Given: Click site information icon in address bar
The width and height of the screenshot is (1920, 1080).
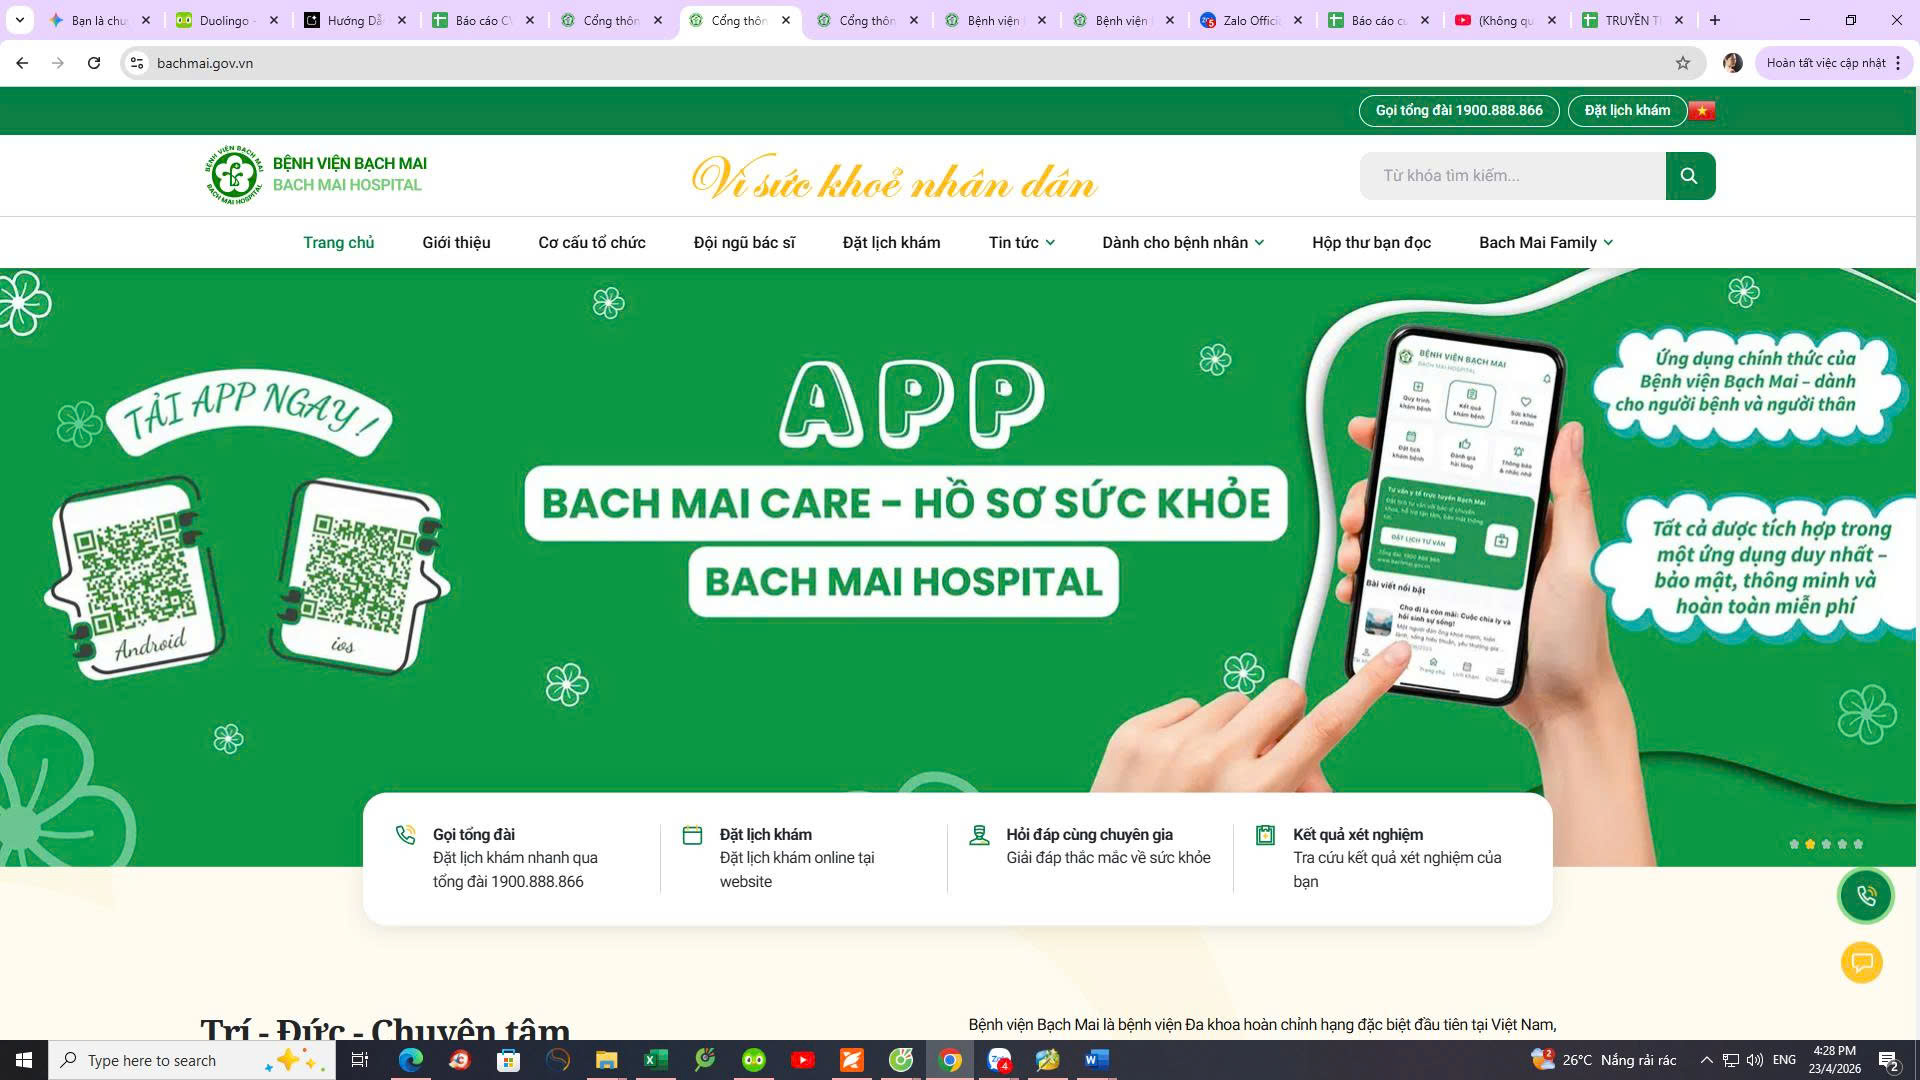Looking at the screenshot, I should pyautogui.click(x=137, y=63).
